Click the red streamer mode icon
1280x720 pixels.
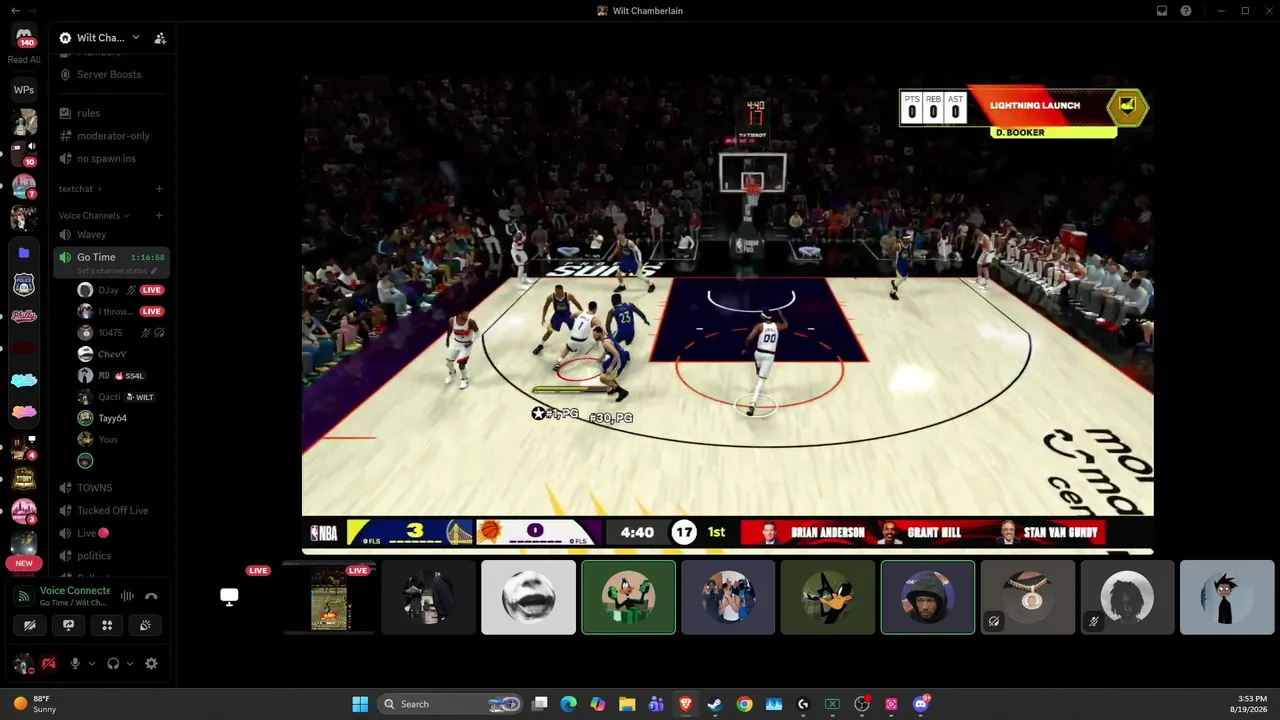coord(48,664)
